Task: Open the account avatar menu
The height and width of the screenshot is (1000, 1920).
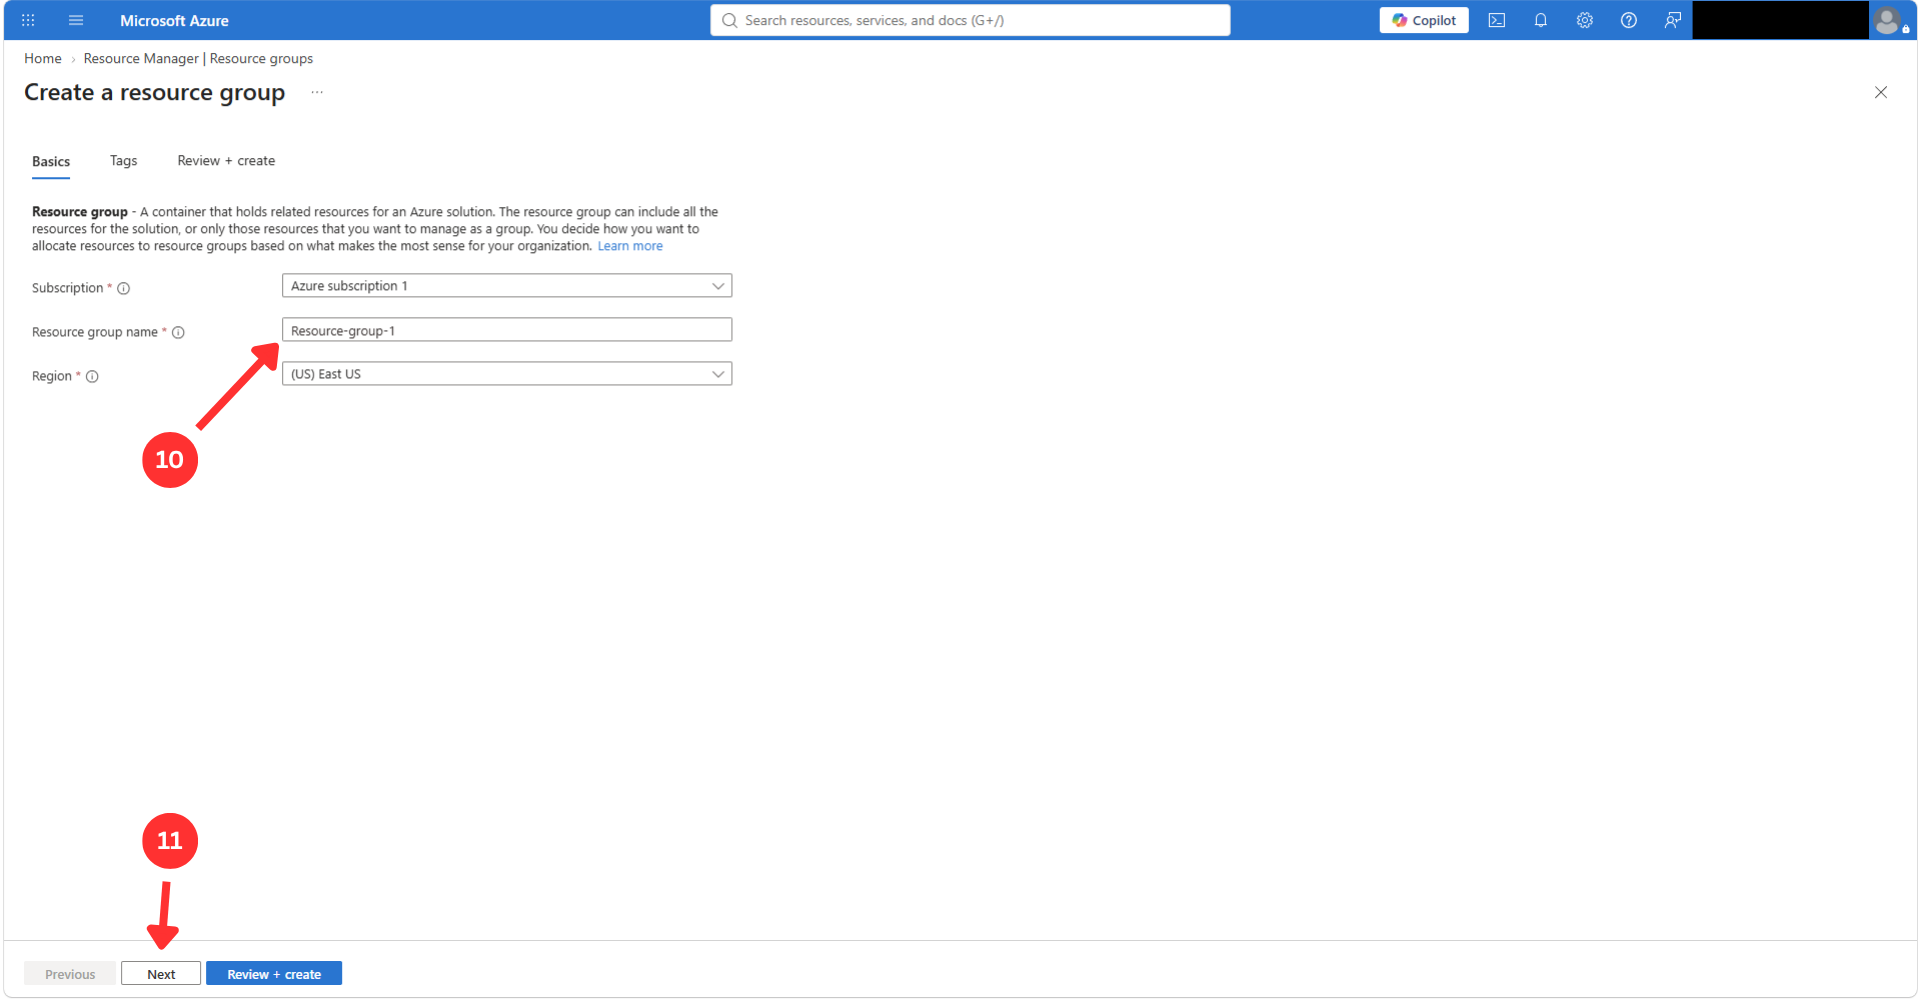Action: pos(1889,20)
